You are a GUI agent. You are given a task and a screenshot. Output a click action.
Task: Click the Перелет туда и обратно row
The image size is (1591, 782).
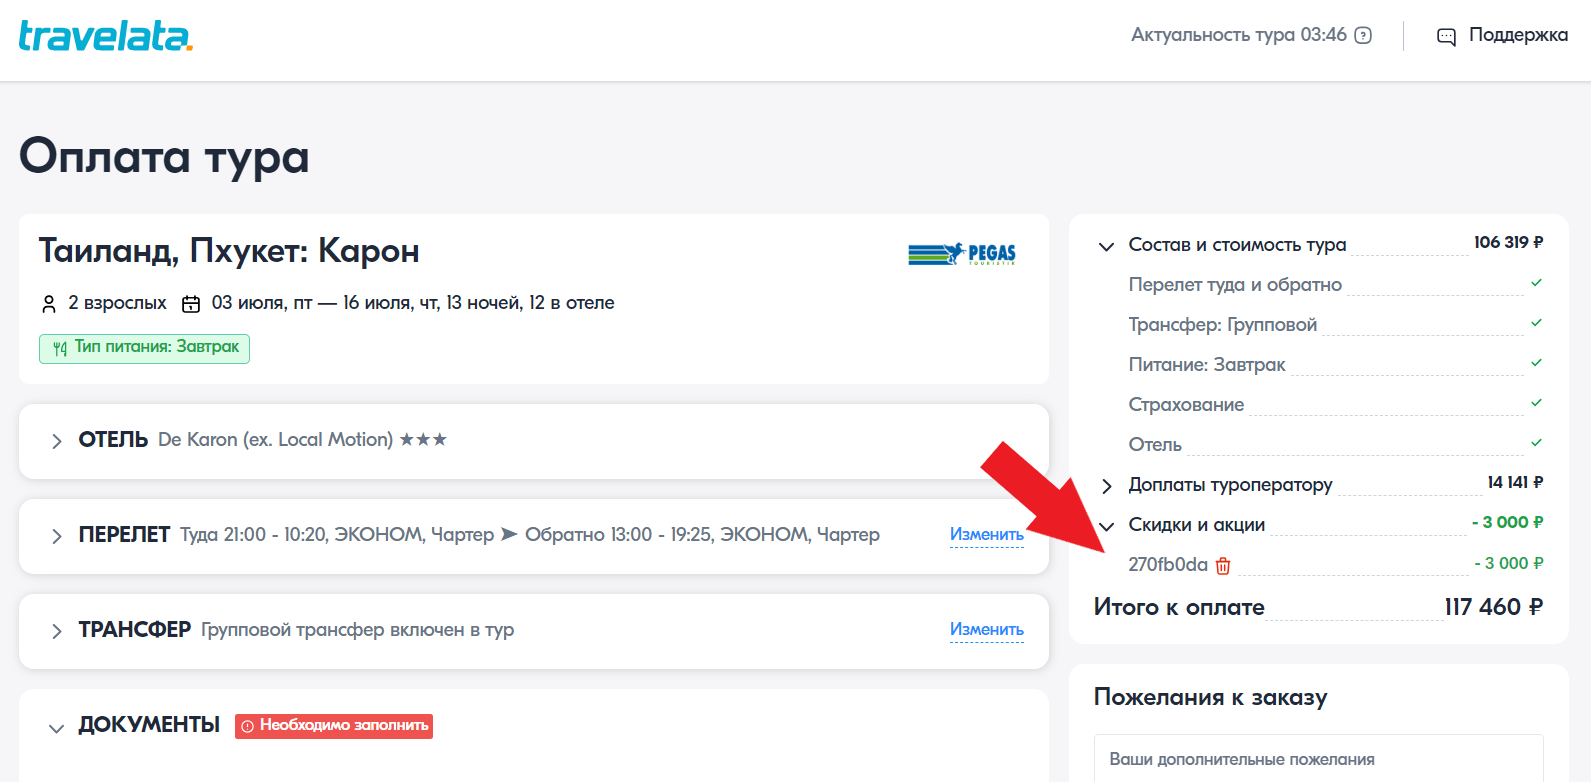(x=1336, y=285)
